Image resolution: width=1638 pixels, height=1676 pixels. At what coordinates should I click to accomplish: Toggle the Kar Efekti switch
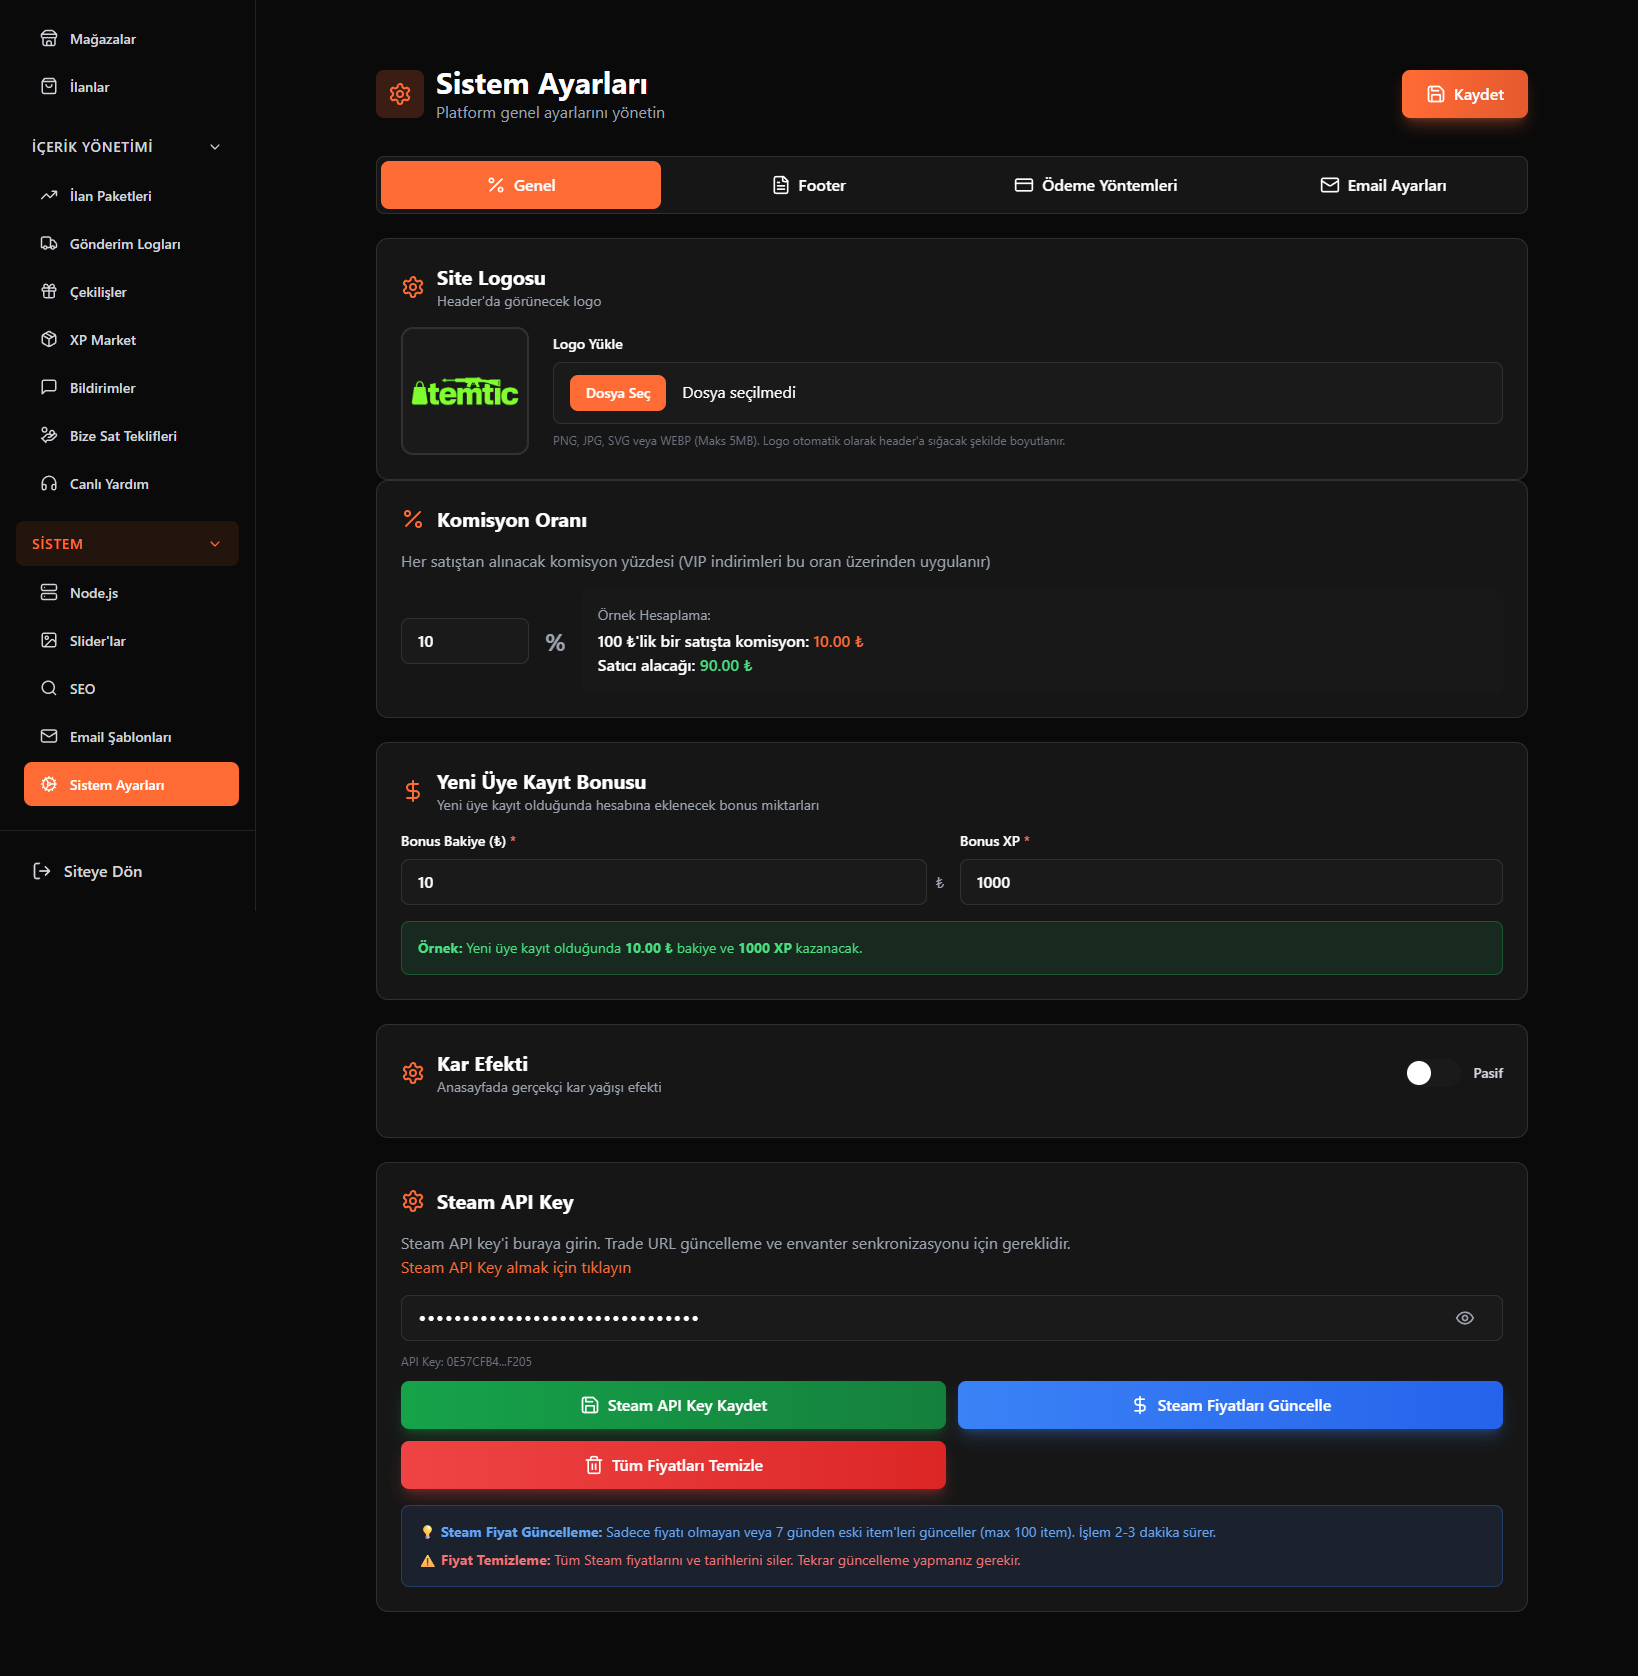pos(1430,1073)
